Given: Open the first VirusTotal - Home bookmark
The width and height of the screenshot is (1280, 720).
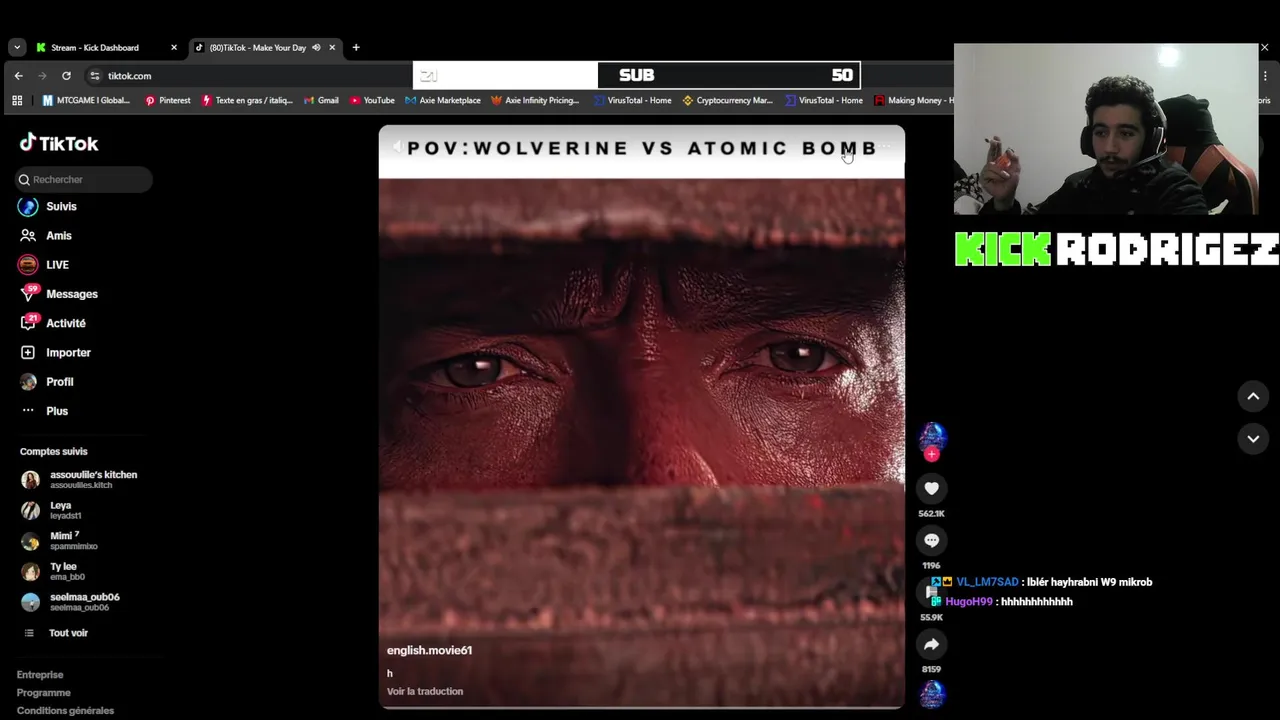Looking at the screenshot, I should tap(632, 100).
